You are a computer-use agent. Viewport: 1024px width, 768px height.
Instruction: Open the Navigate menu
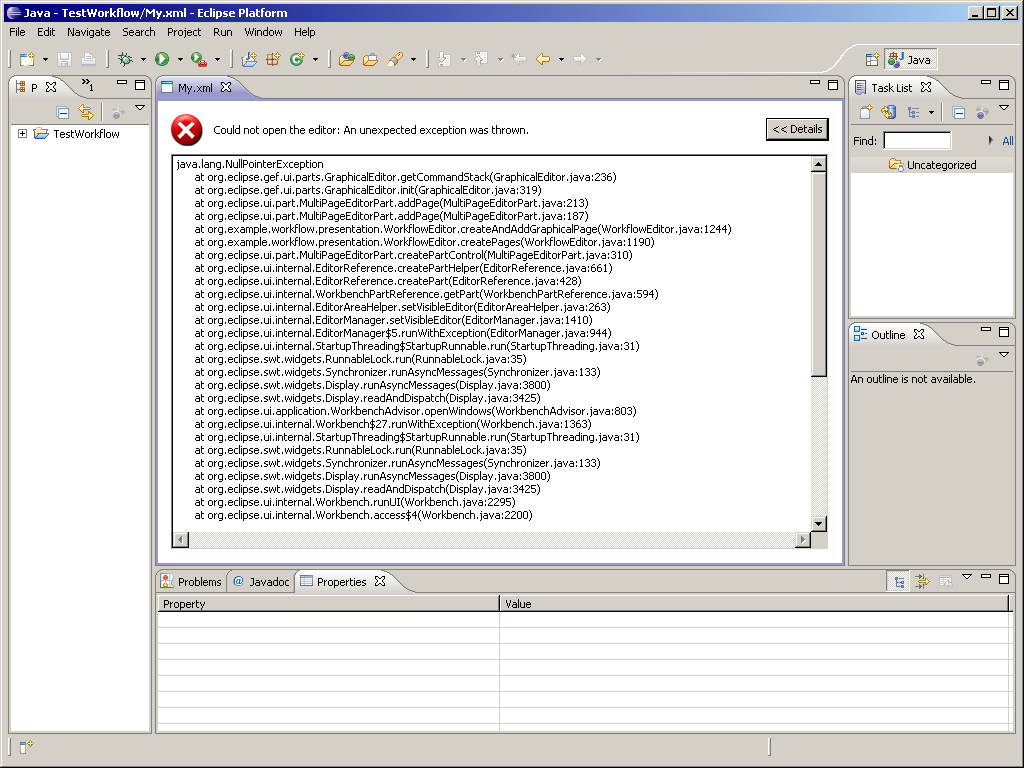(x=88, y=32)
